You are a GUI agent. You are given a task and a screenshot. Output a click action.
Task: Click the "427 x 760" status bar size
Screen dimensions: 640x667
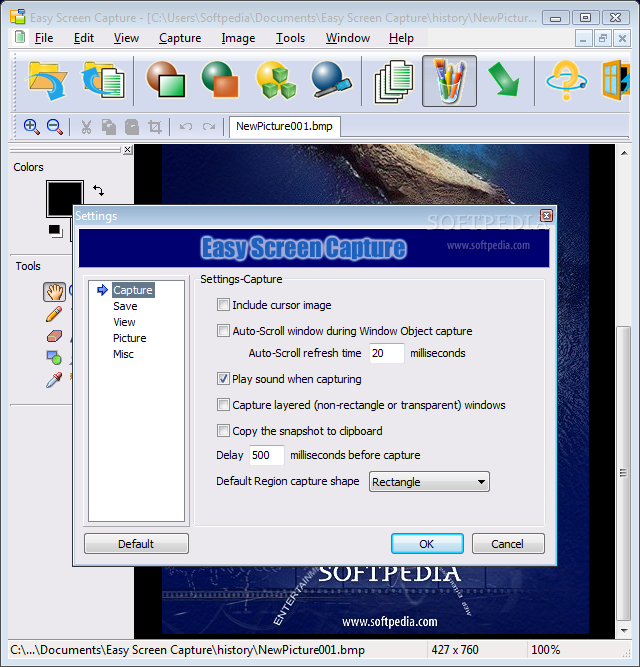click(x=455, y=650)
